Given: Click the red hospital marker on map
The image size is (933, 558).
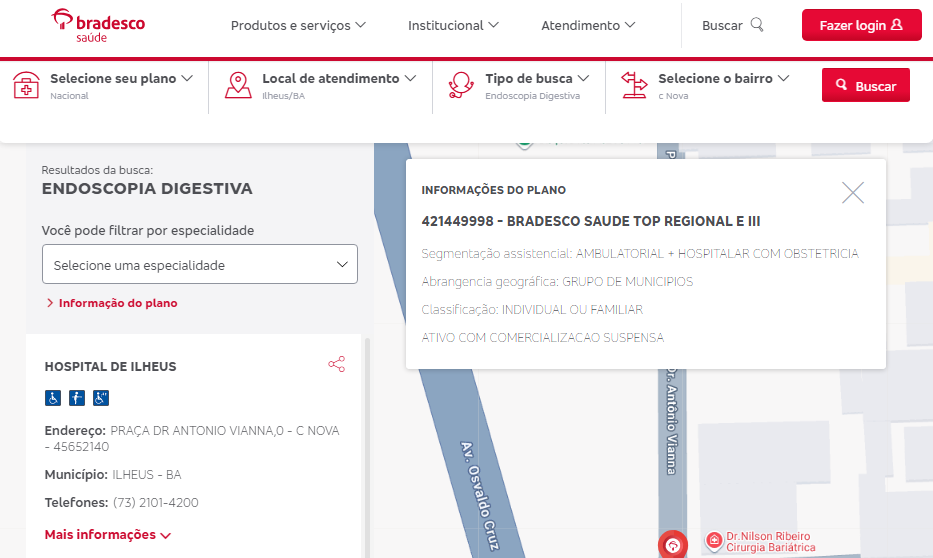Looking at the screenshot, I should (673, 545).
